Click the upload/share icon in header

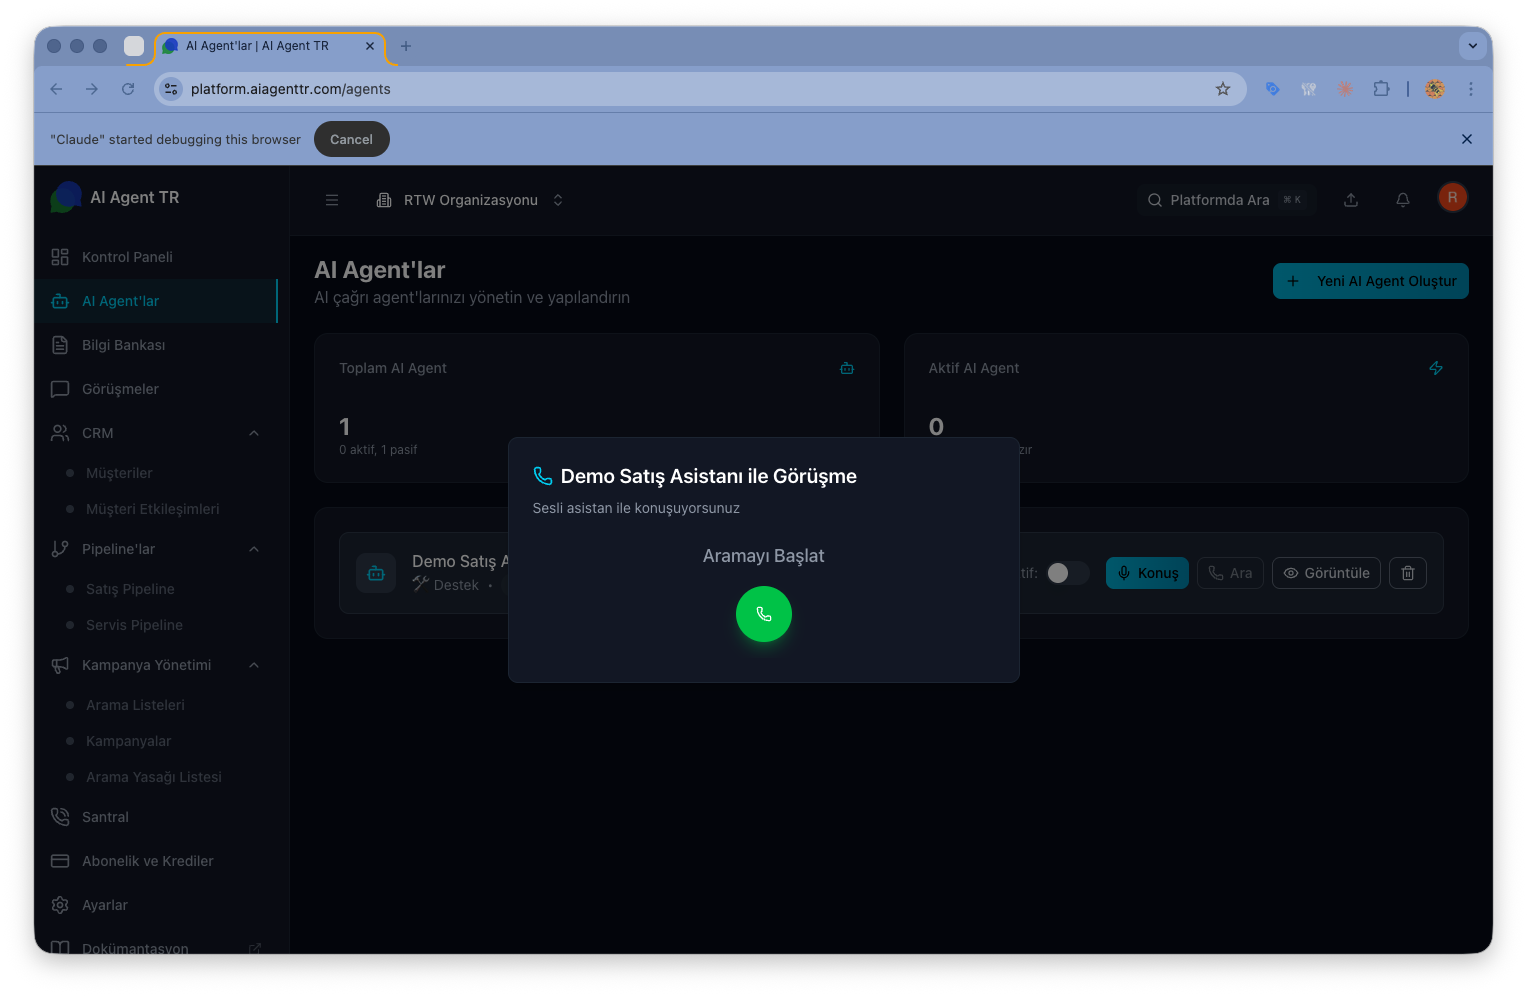click(1351, 200)
